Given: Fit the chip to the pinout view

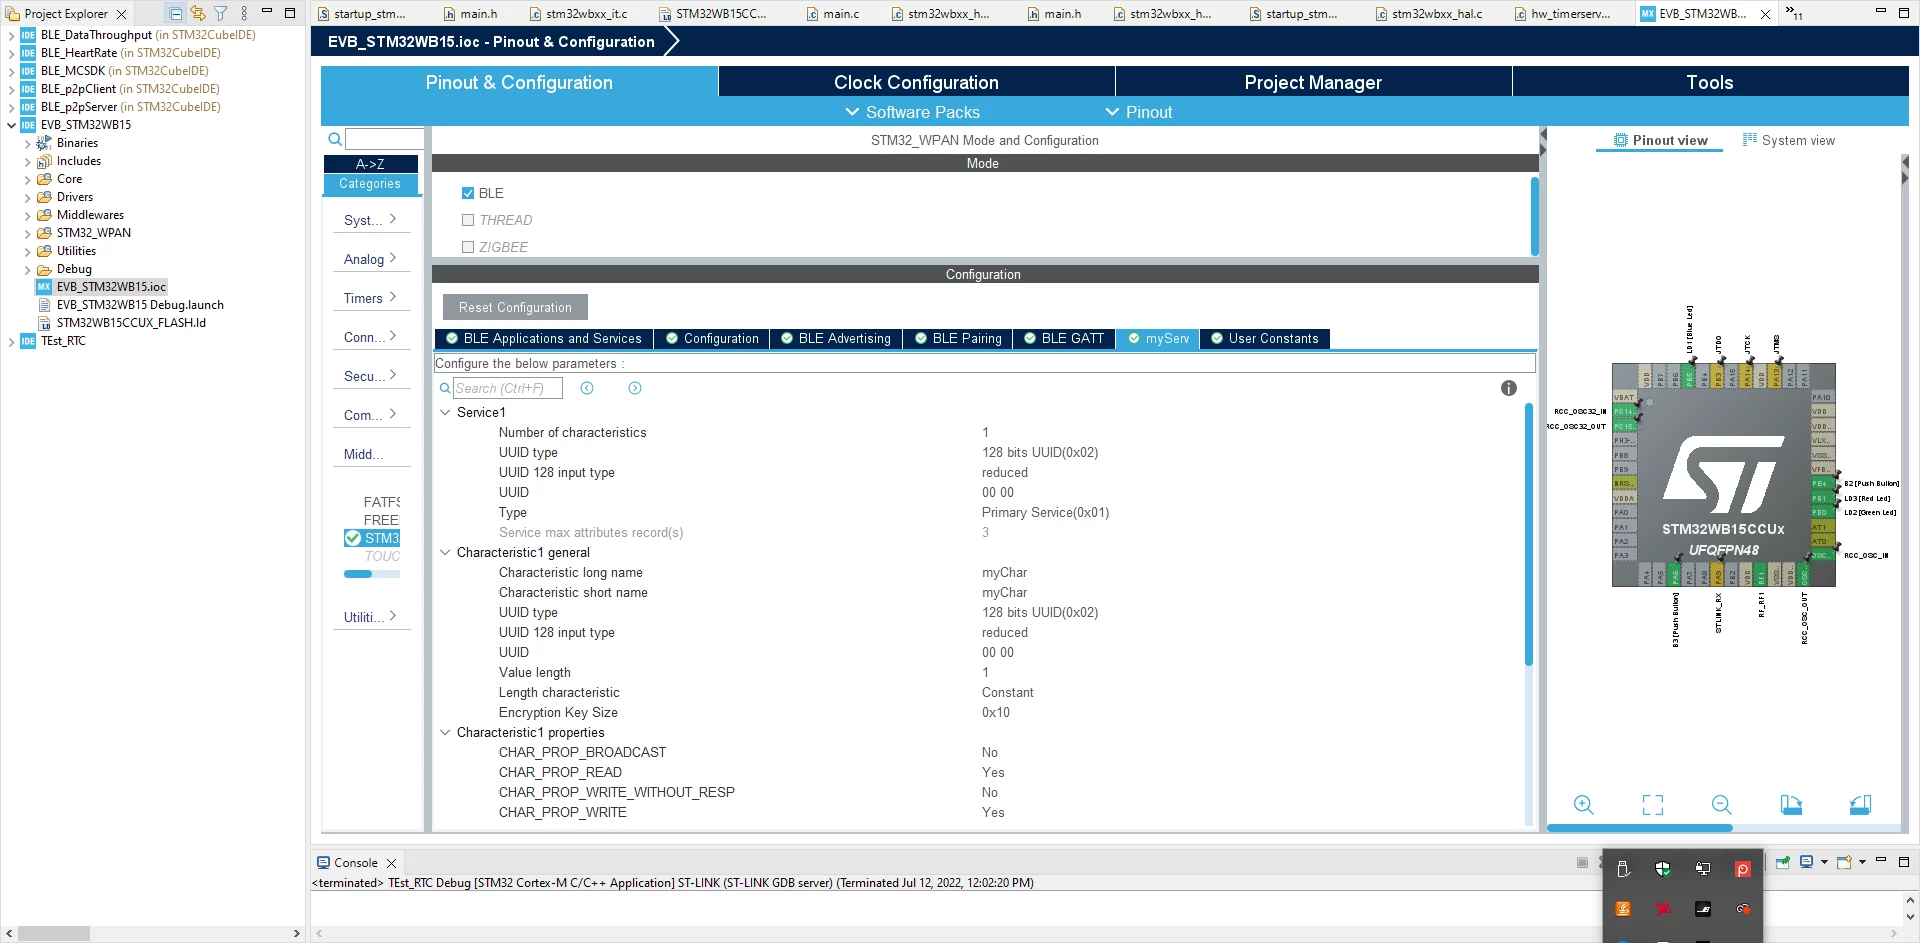Looking at the screenshot, I should tap(1653, 805).
